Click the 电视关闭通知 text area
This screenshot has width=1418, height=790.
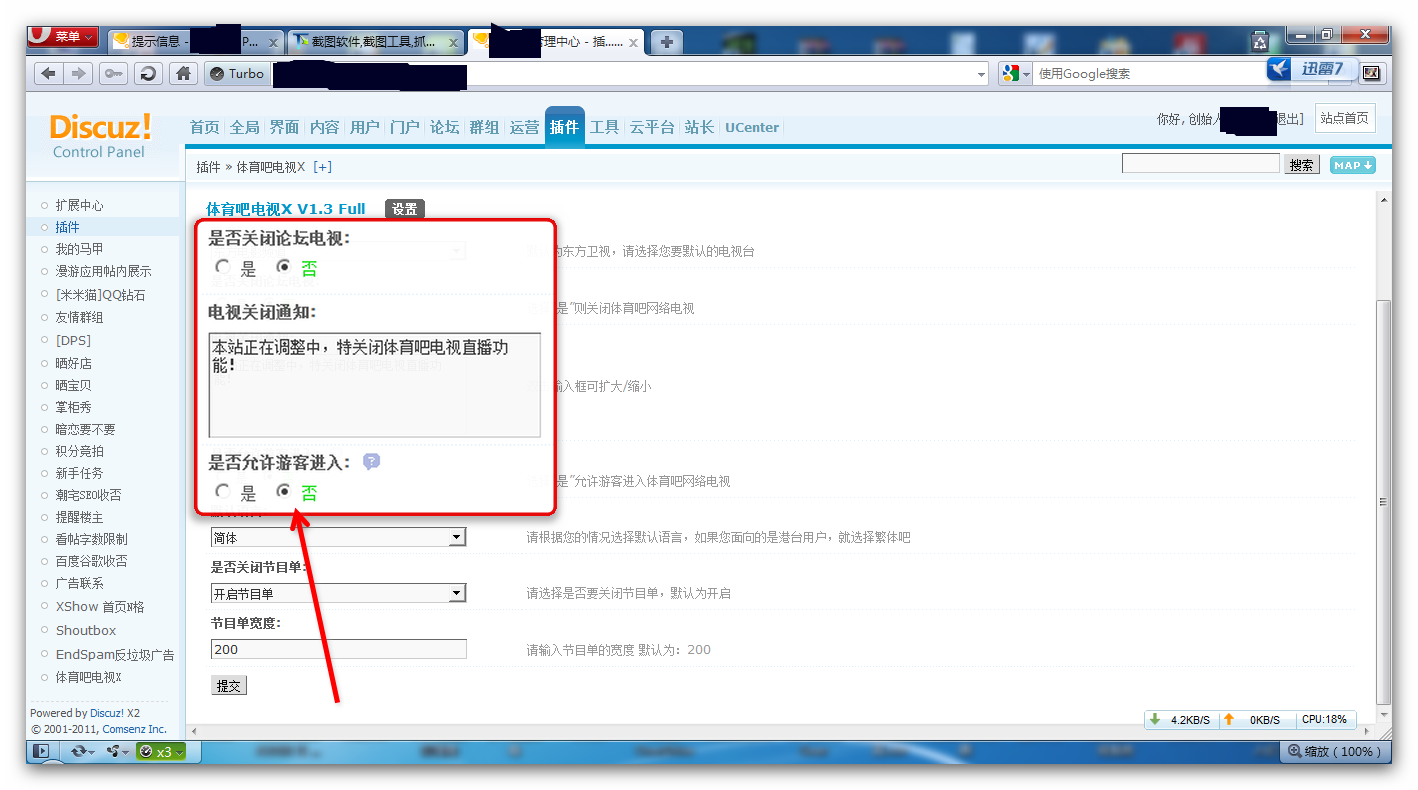point(375,385)
